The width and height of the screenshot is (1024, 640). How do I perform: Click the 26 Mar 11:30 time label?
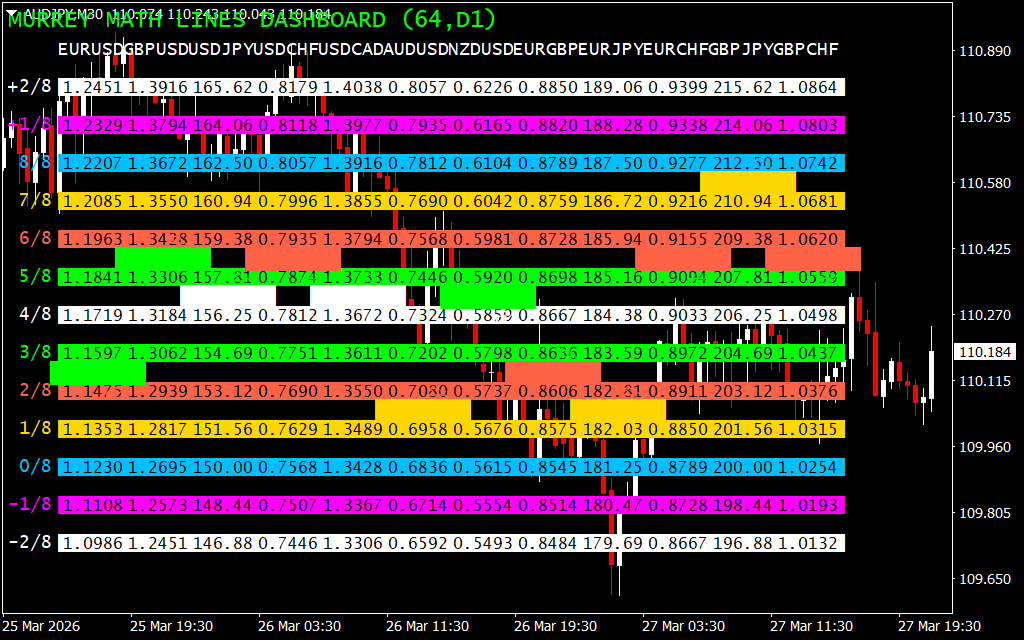click(x=427, y=625)
